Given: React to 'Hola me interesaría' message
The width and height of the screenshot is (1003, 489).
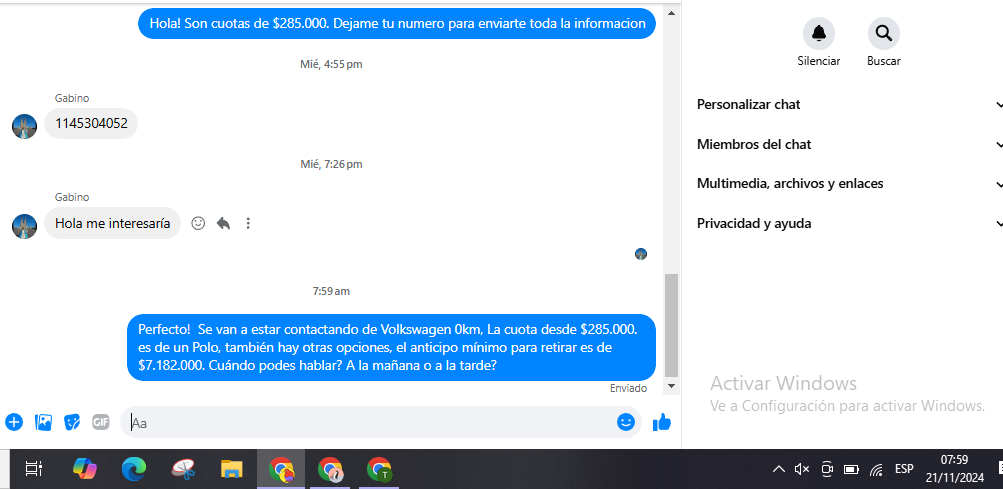Looking at the screenshot, I should point(198,223).
